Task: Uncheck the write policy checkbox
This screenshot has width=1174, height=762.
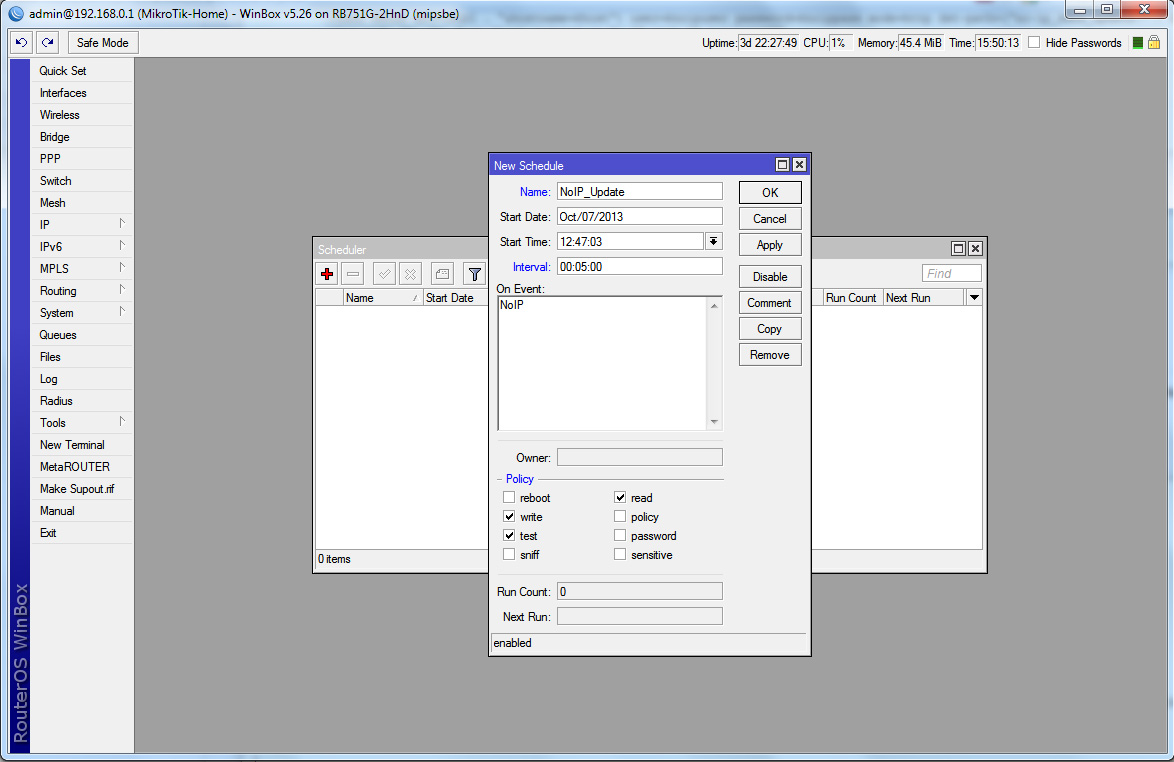Action: [509, 517]
